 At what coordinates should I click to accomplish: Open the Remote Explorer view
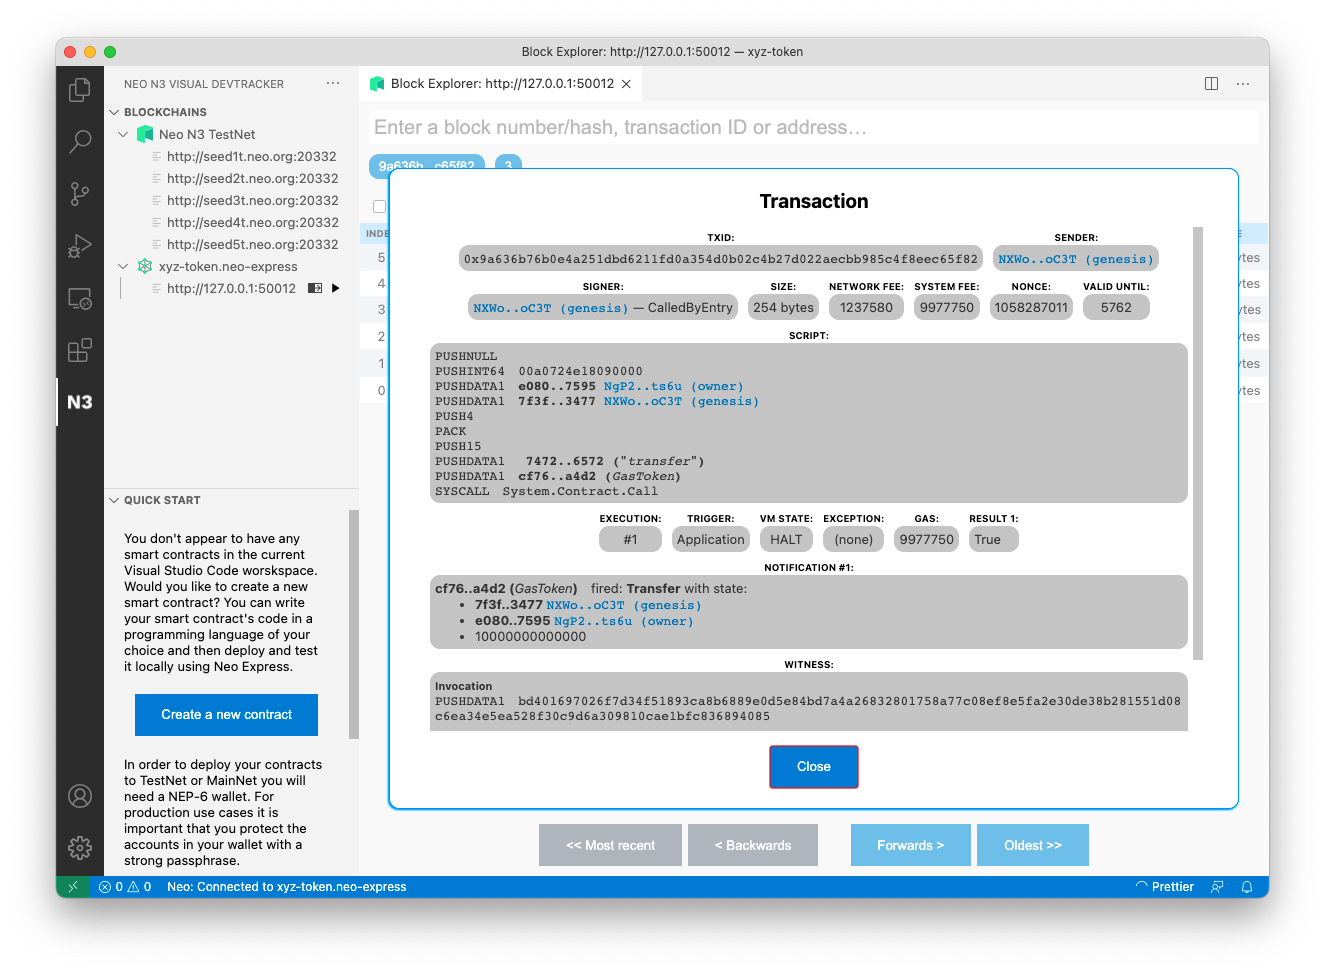tap(80, 298)
